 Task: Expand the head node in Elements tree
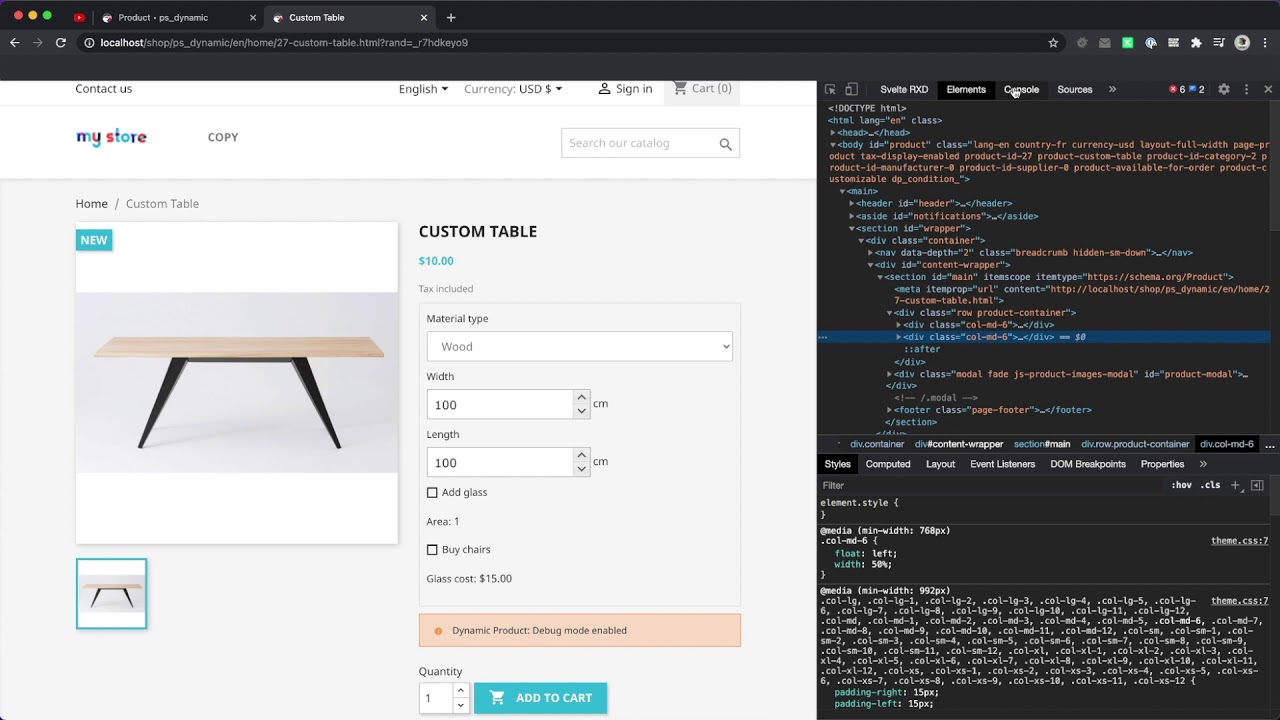[832, 132]
